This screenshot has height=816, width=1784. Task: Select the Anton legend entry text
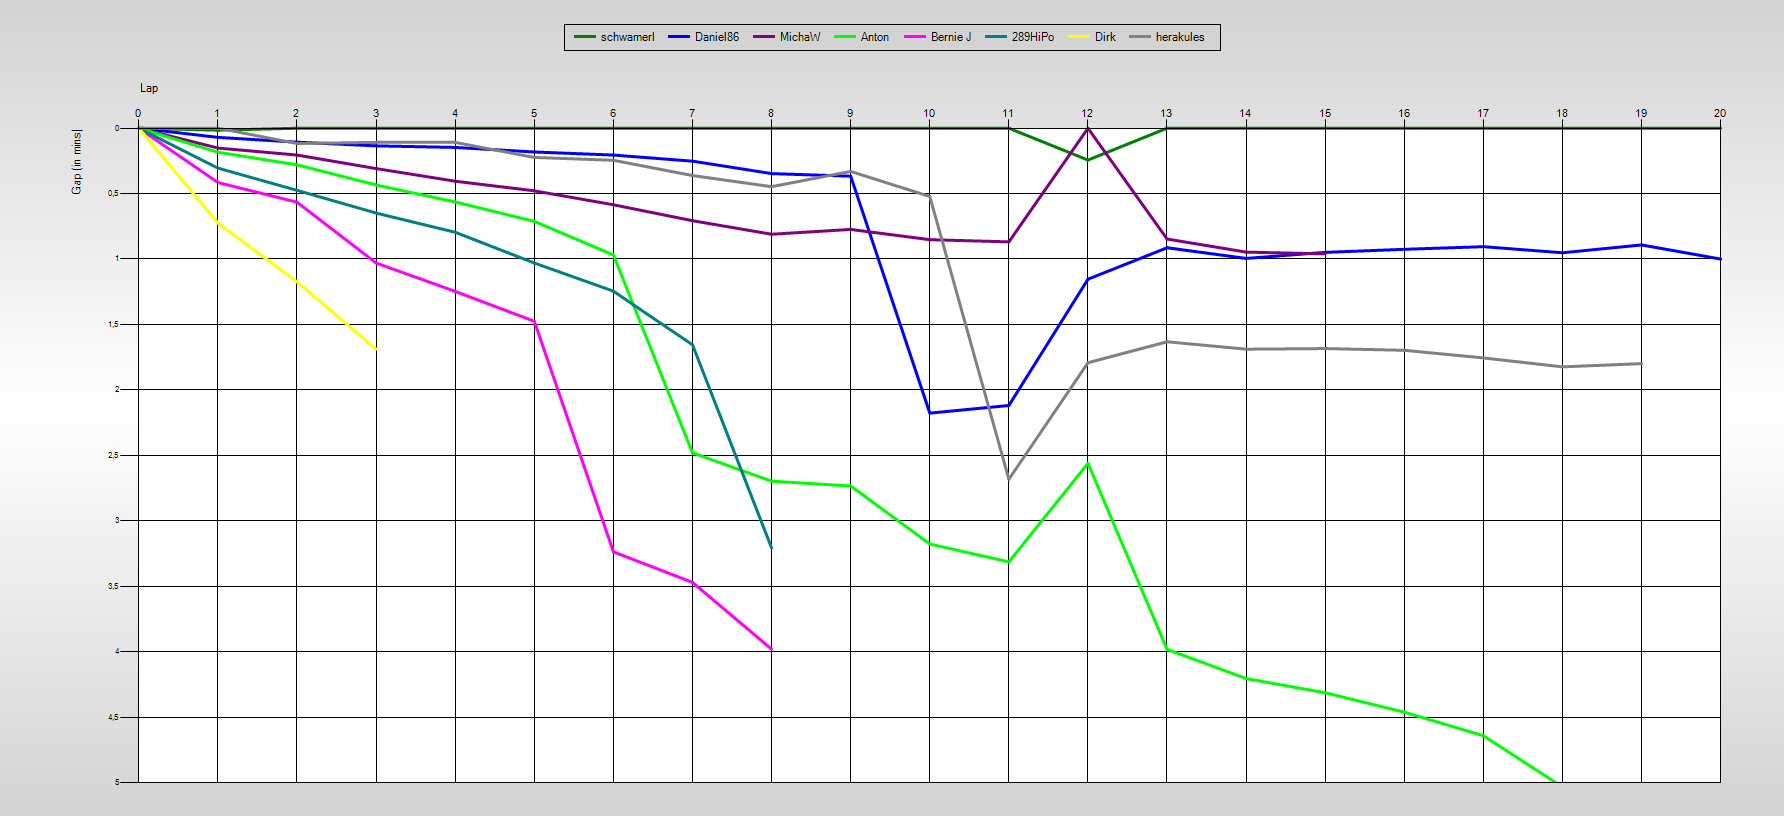tap(874, 37)
